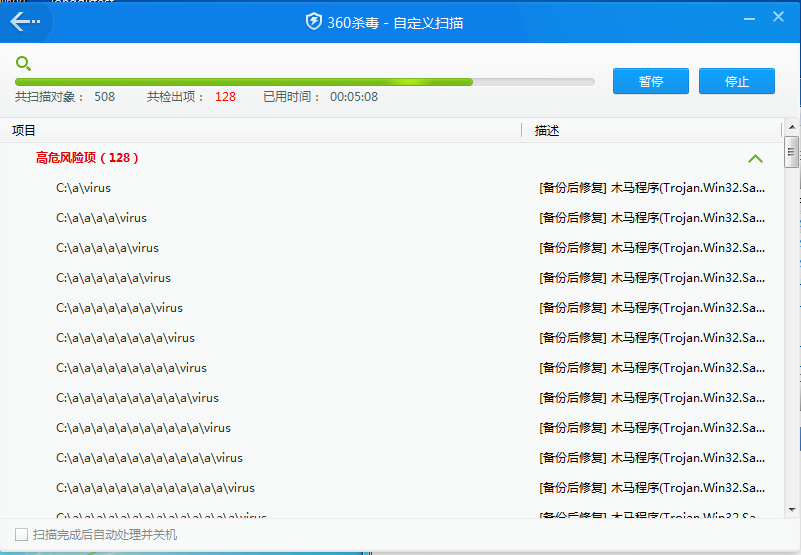Select row C:\a\a\a\a\a\a\a\a\a\a\a\a\virus
The width and height of the screenshot is (801, 555).
[x=391, y=457]
